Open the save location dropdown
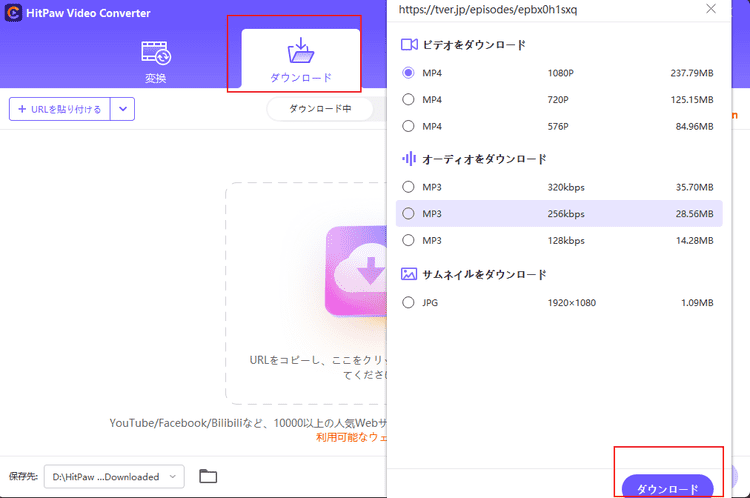 (114, 476)
